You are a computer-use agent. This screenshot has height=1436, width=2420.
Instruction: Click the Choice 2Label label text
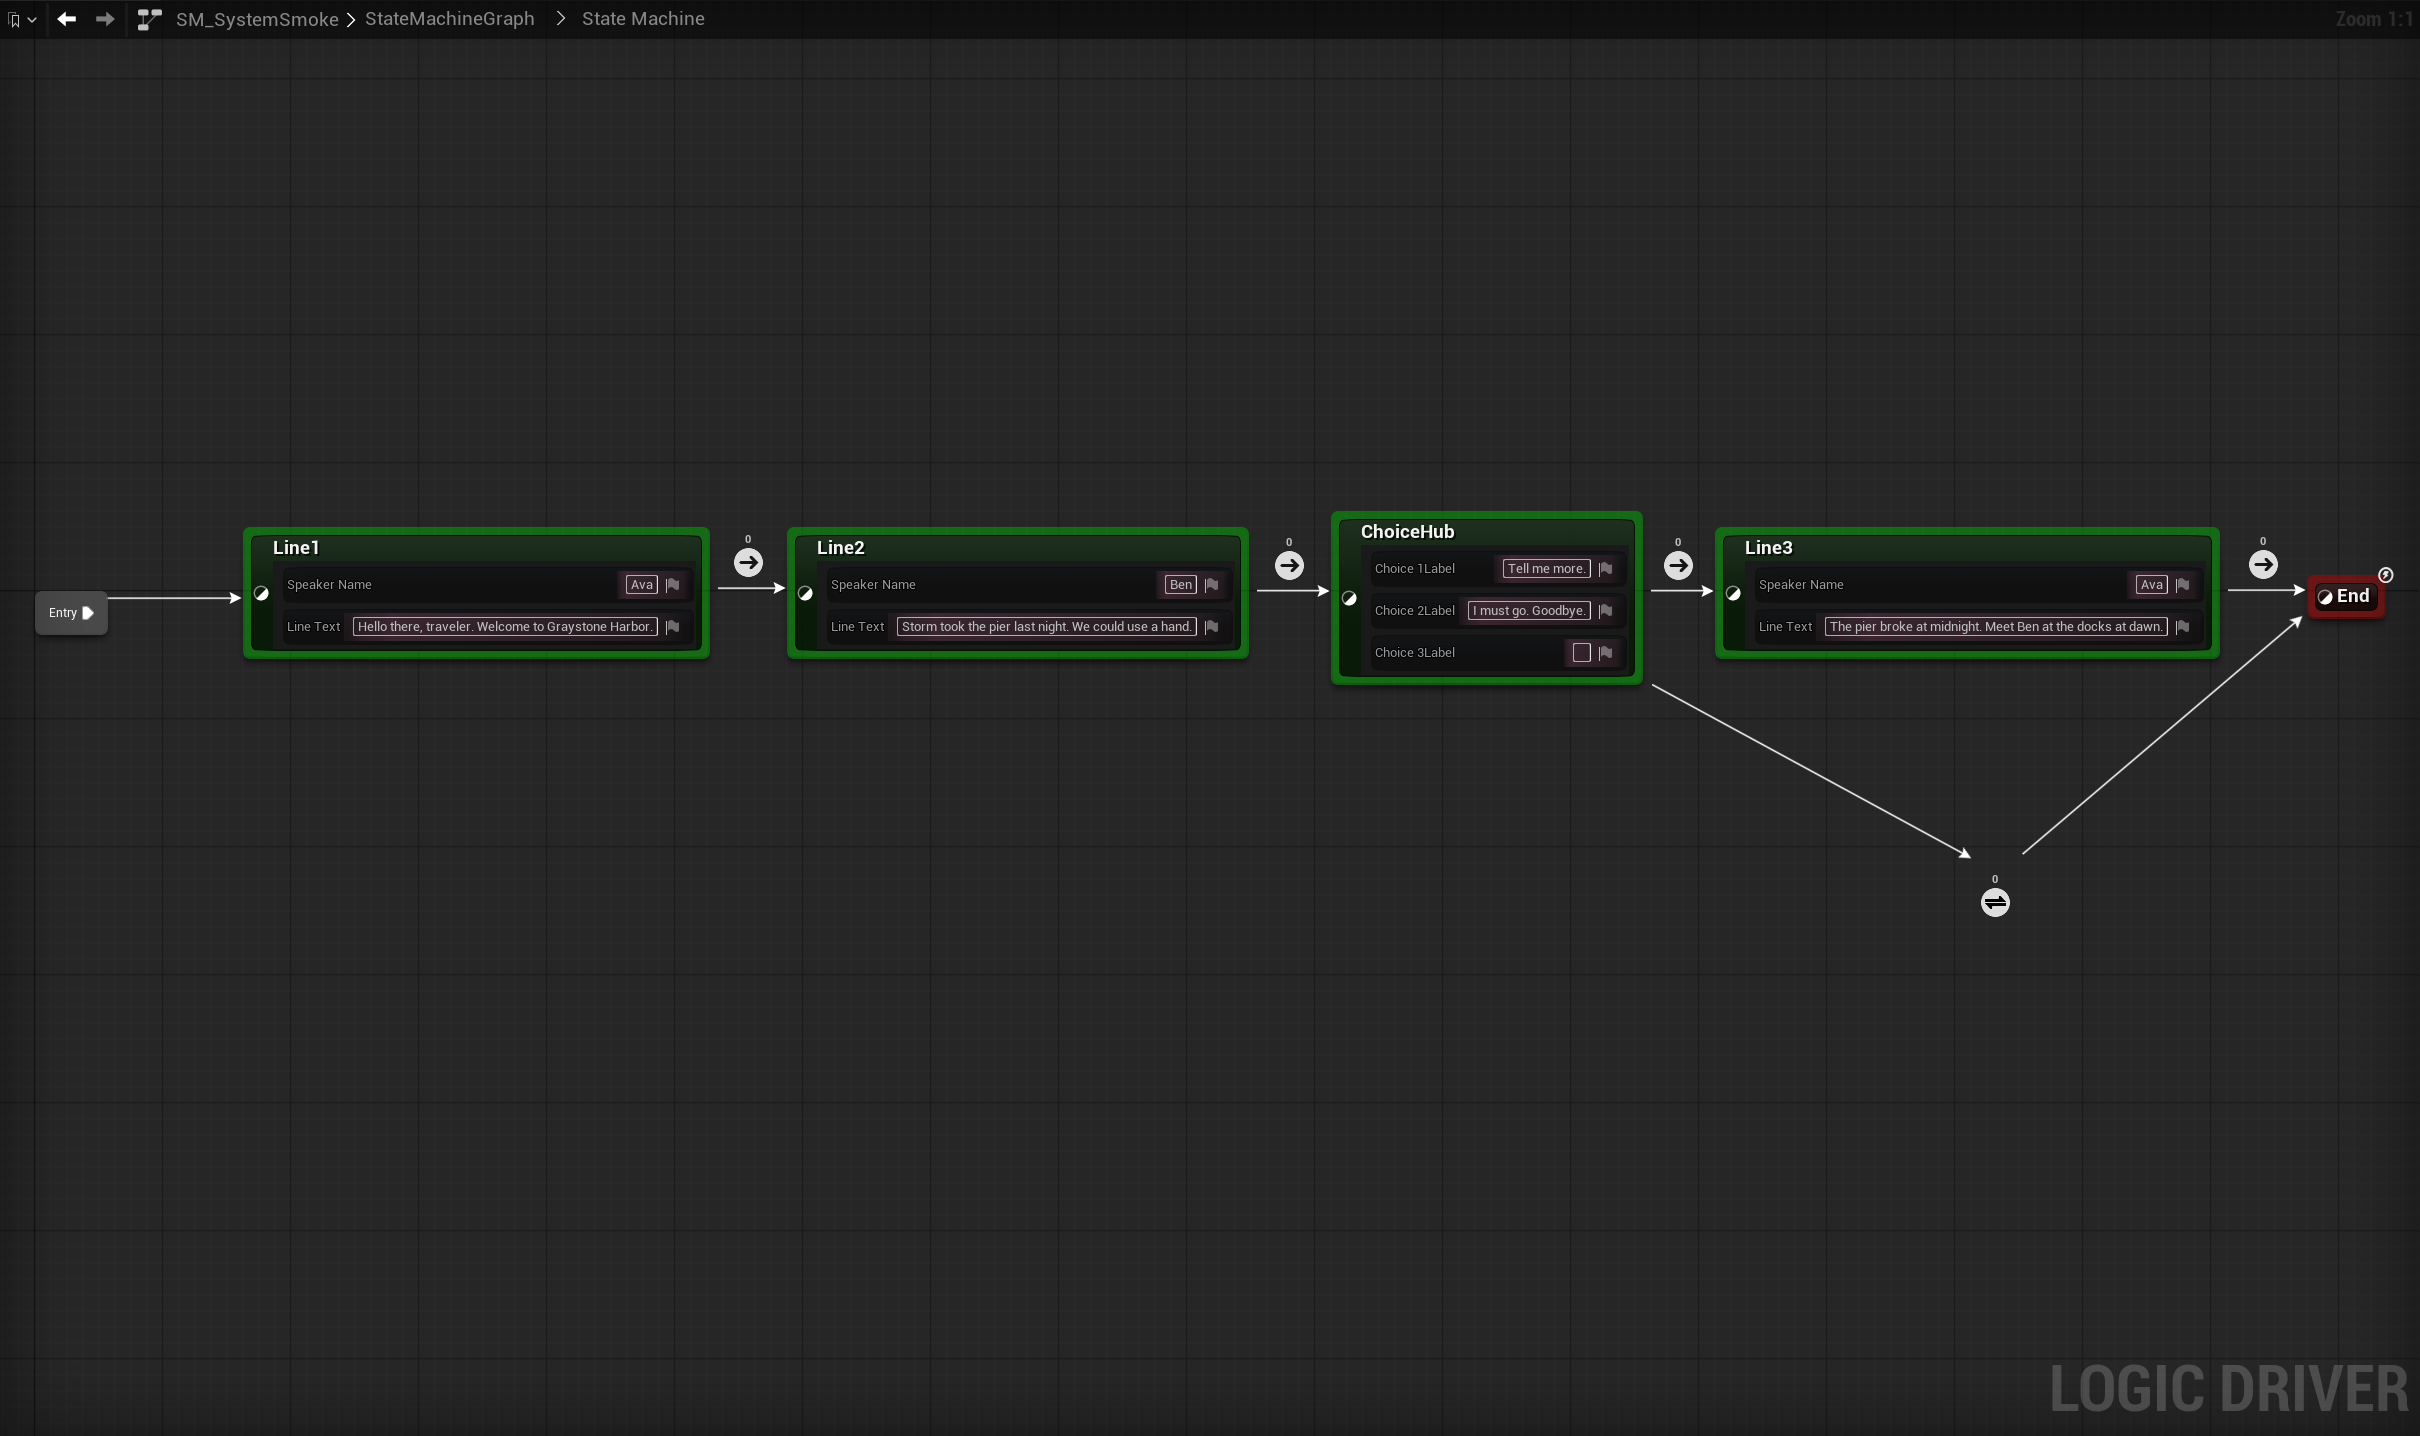pos(1414,611)
